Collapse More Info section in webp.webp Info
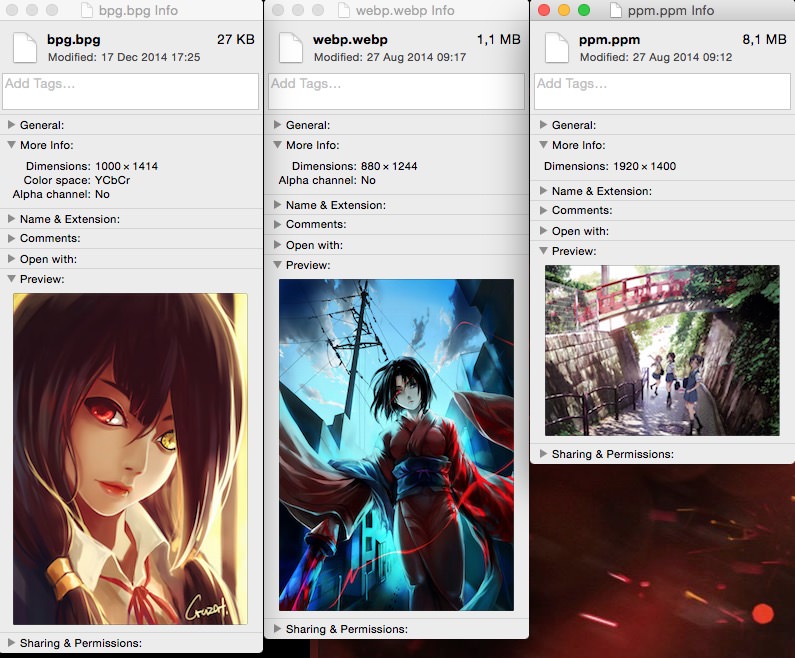Viewport: 795px width, 658px height. (x=277, y=144)
